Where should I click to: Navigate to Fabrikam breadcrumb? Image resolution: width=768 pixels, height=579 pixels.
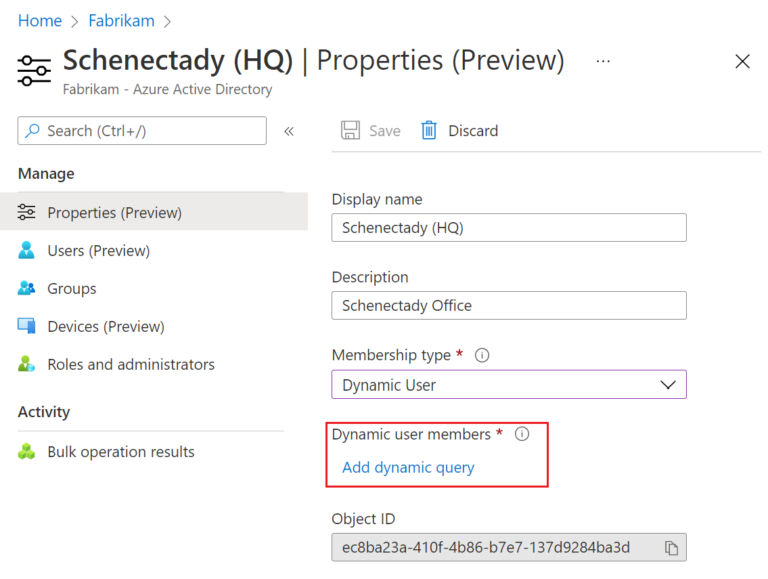(120, 20)
